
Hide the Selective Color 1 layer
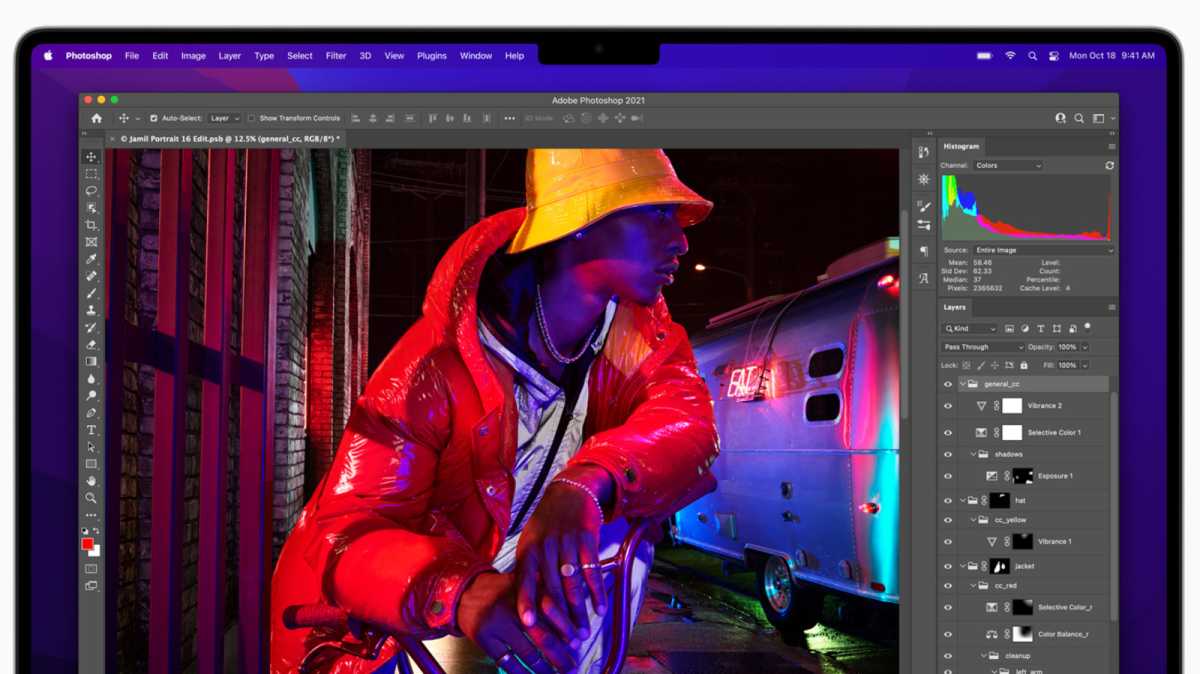[948, 433]
